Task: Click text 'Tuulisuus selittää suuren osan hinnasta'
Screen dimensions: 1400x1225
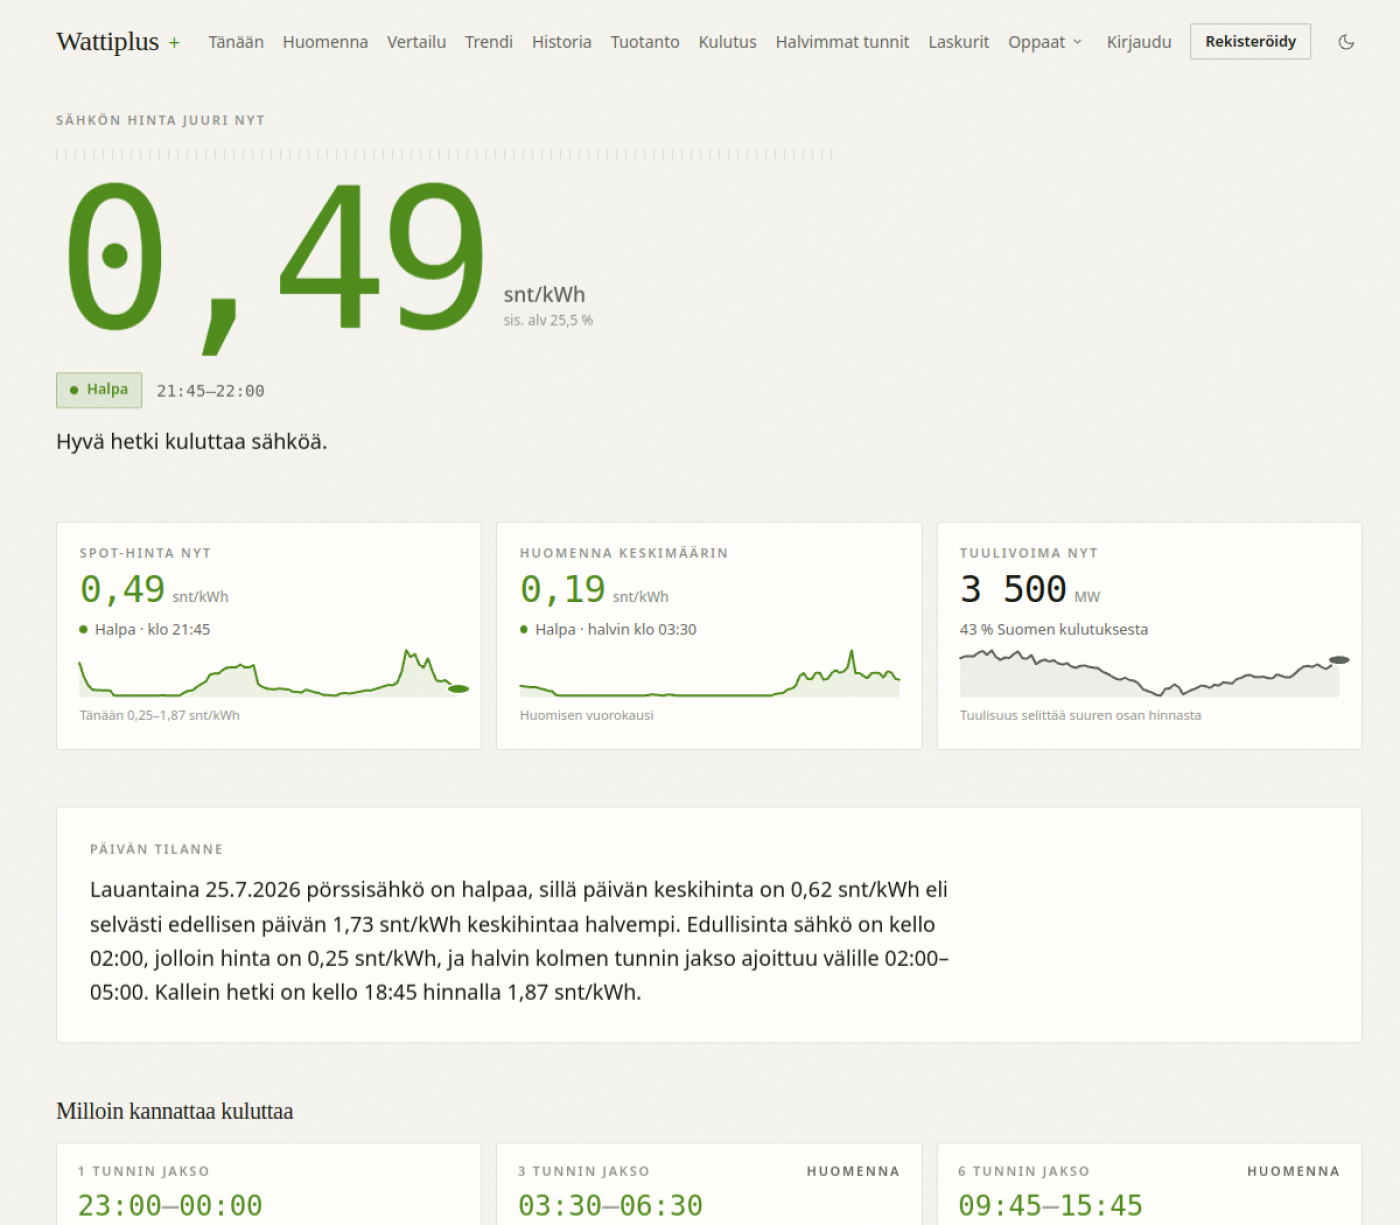Action: 1080,715
